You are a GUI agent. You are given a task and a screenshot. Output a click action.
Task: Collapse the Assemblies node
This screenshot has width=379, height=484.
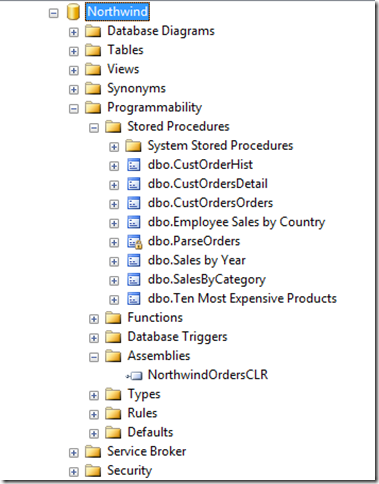[94, 357]
